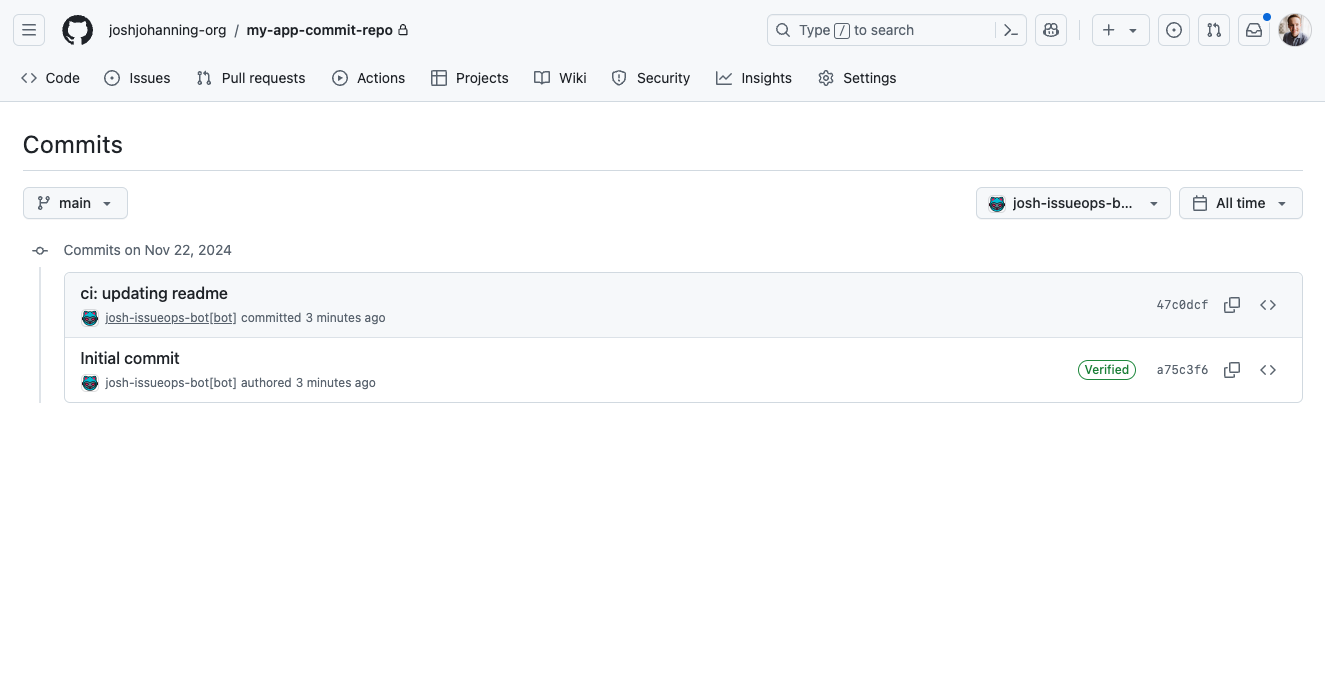Open the notifications inbox

click(1253, 30)
